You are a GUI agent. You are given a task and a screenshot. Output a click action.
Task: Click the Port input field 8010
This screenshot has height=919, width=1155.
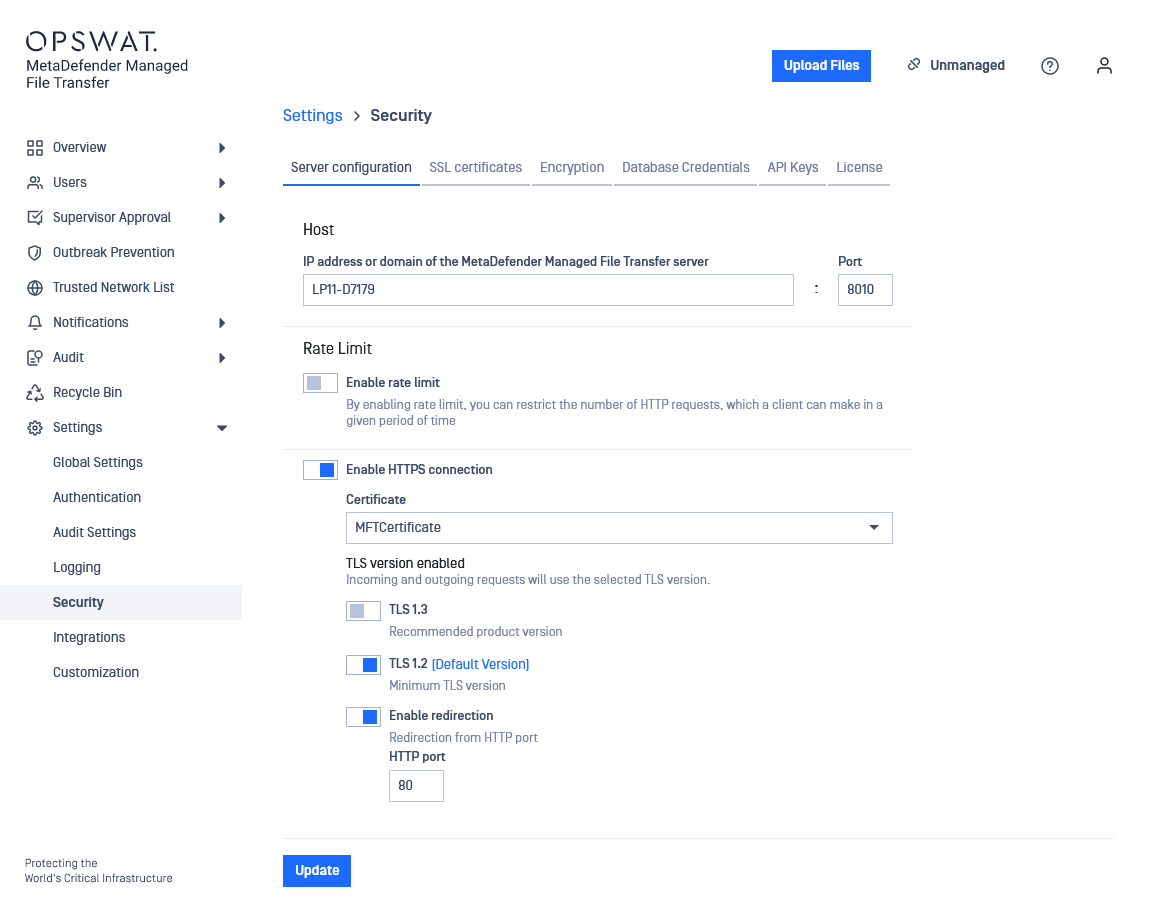tap(865, 290)
